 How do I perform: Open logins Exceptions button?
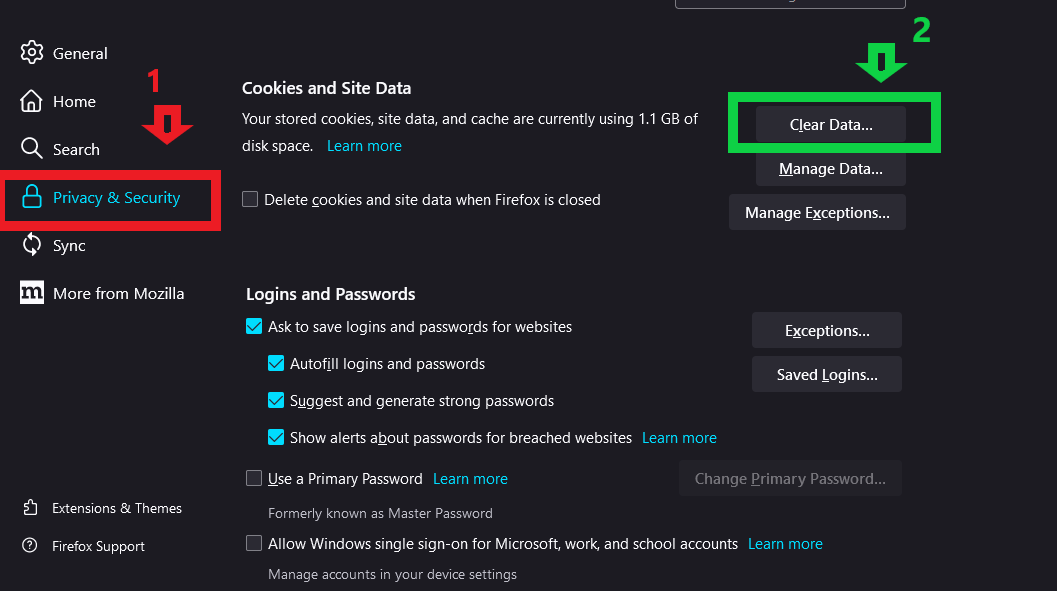coord(826,330)
